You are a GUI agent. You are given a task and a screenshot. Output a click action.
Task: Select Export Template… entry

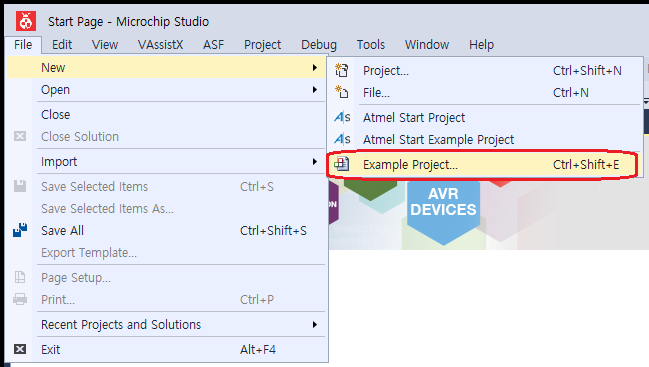166,252
